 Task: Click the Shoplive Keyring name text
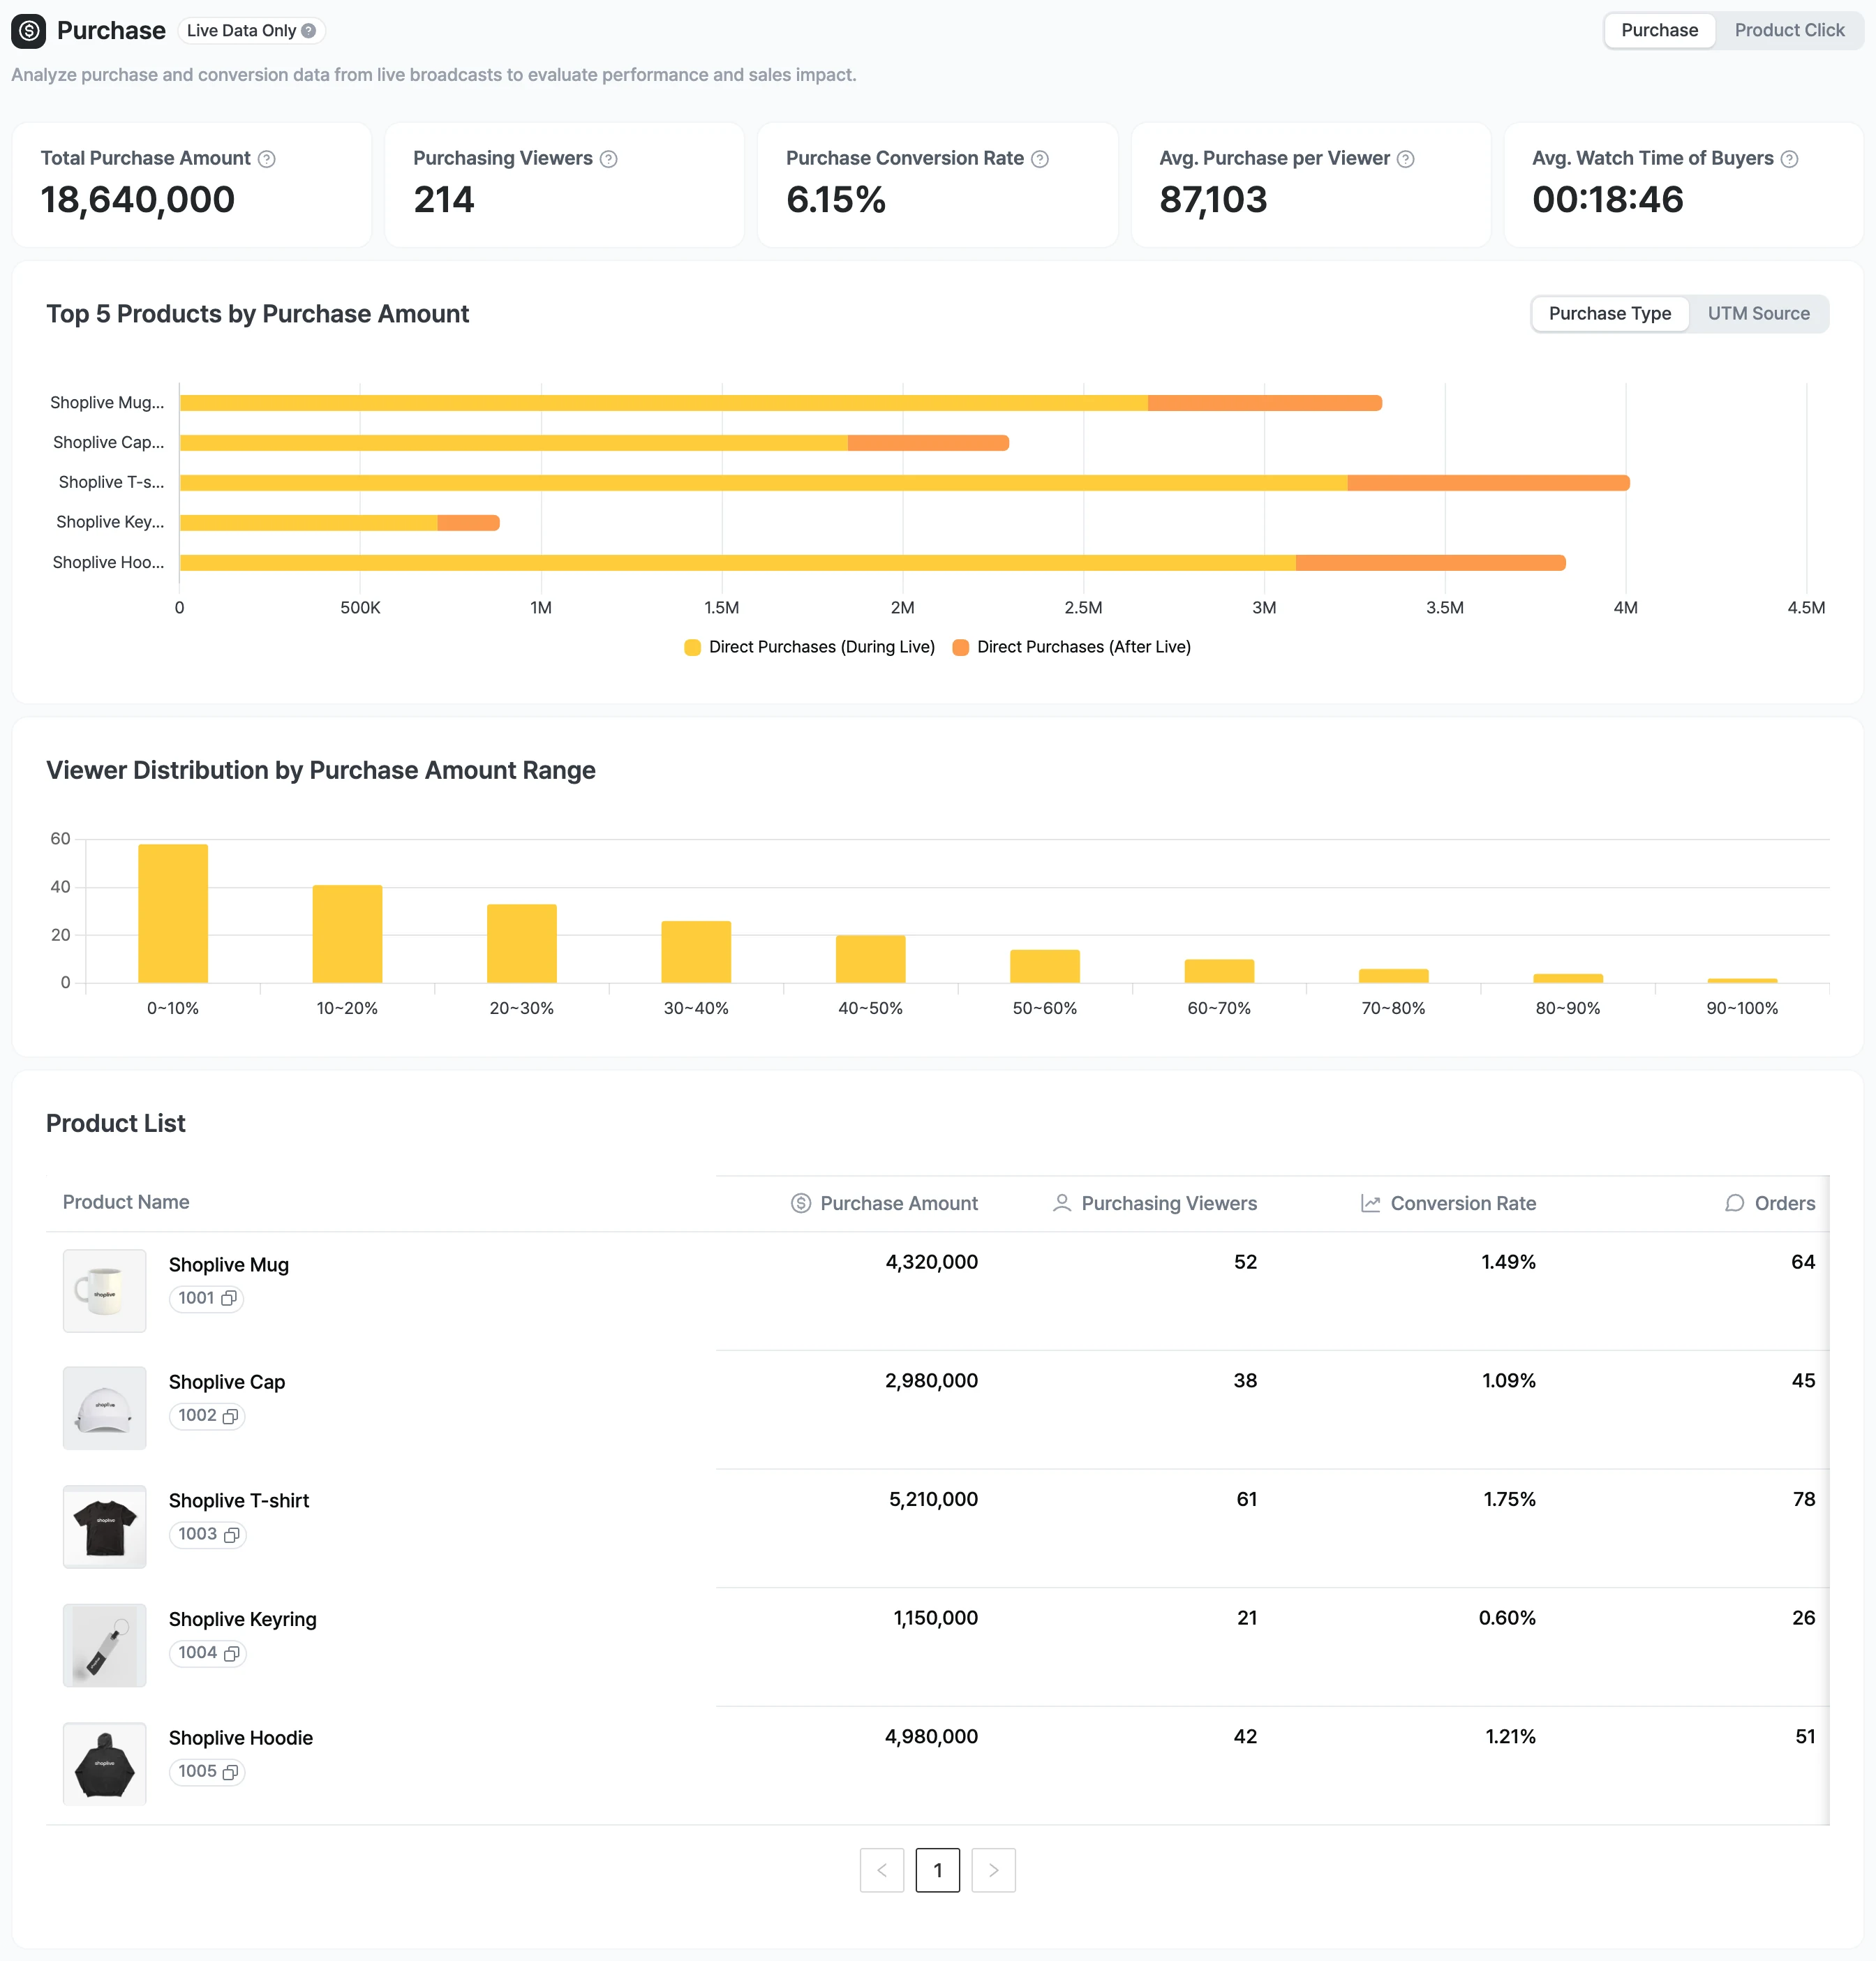[243, 1619]
